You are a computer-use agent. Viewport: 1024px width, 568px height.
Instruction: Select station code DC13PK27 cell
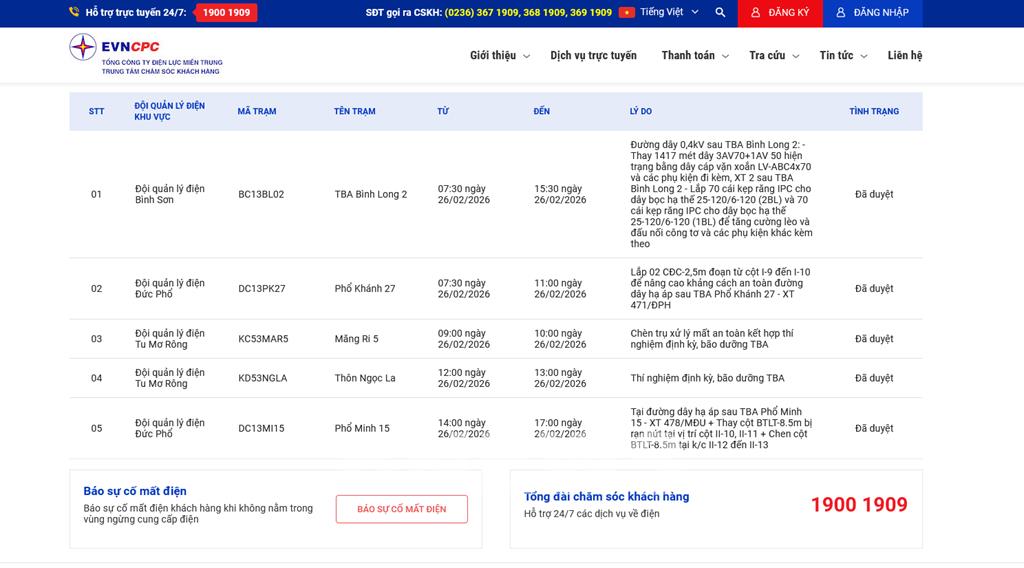click(261, 289)
